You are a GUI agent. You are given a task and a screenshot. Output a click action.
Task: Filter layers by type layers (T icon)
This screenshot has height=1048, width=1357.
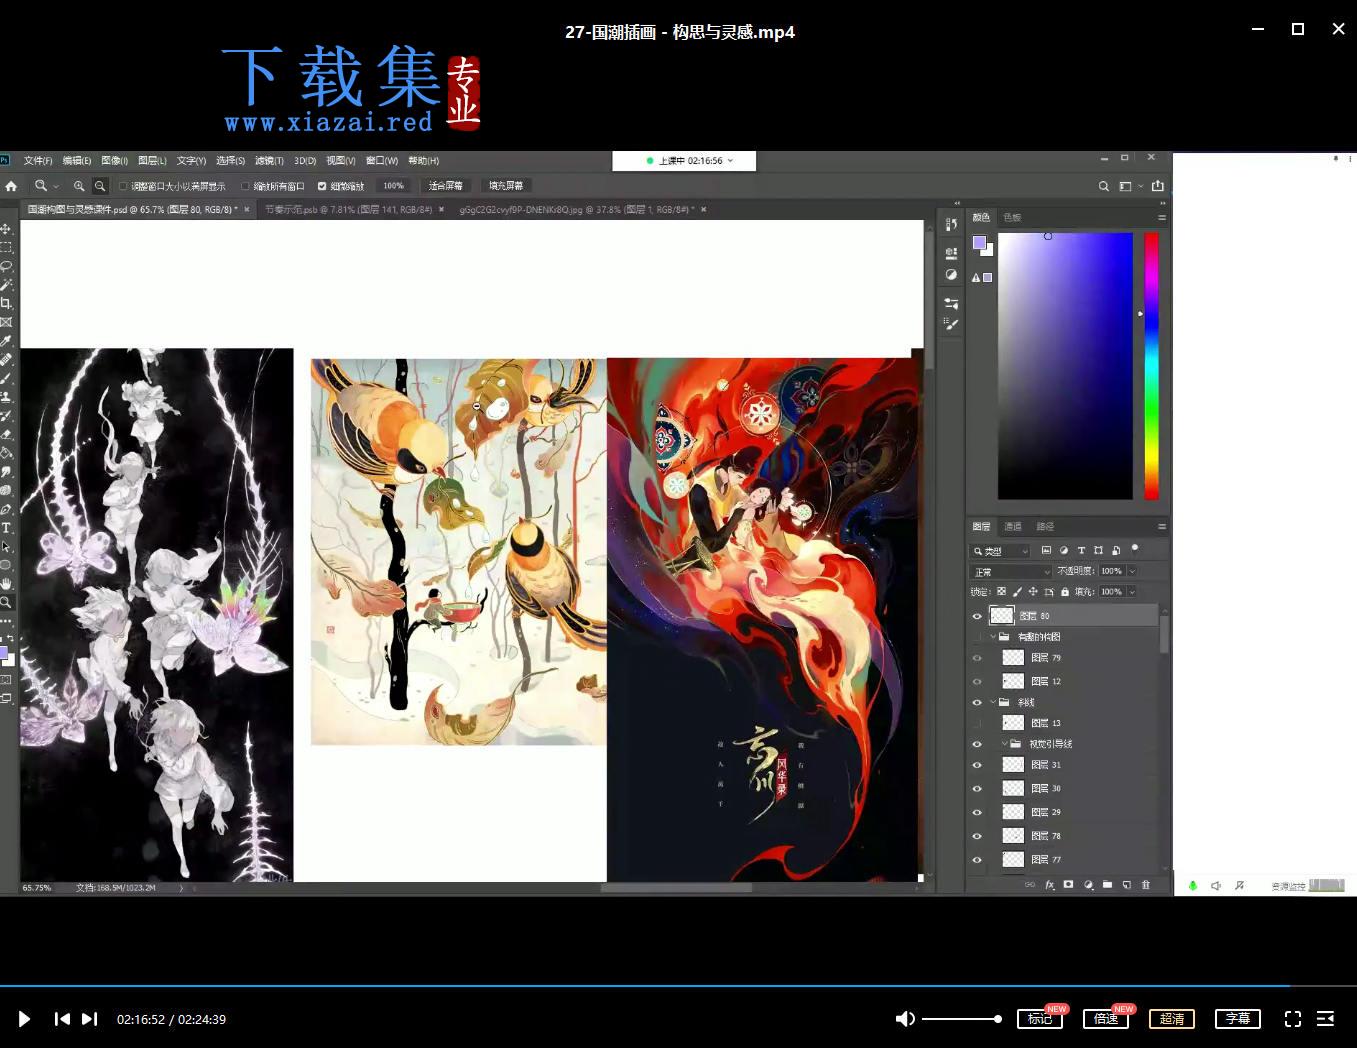[x=1081, y=550]
